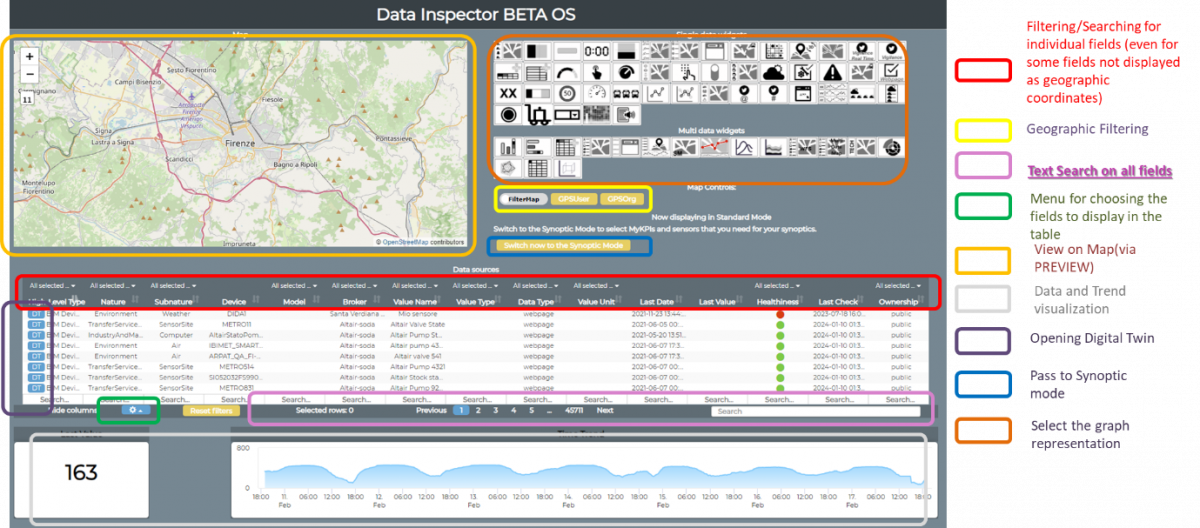Click Switch now to the Synoptic Mode
Viewport: 1200px width, 528px height.
pyautogui.click(x=565, y=245)
